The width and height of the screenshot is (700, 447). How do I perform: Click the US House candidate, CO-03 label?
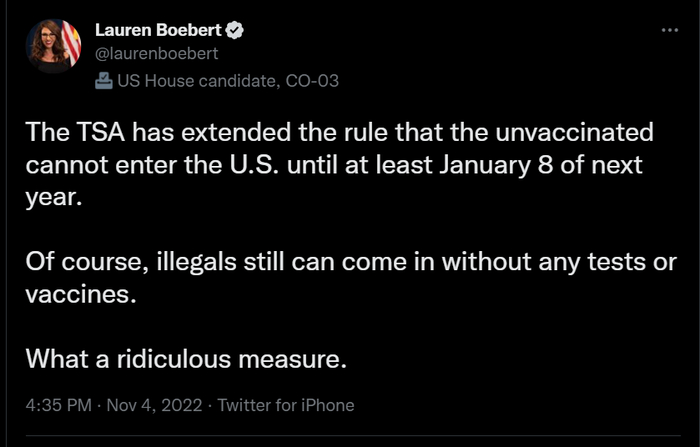[228, 81]
